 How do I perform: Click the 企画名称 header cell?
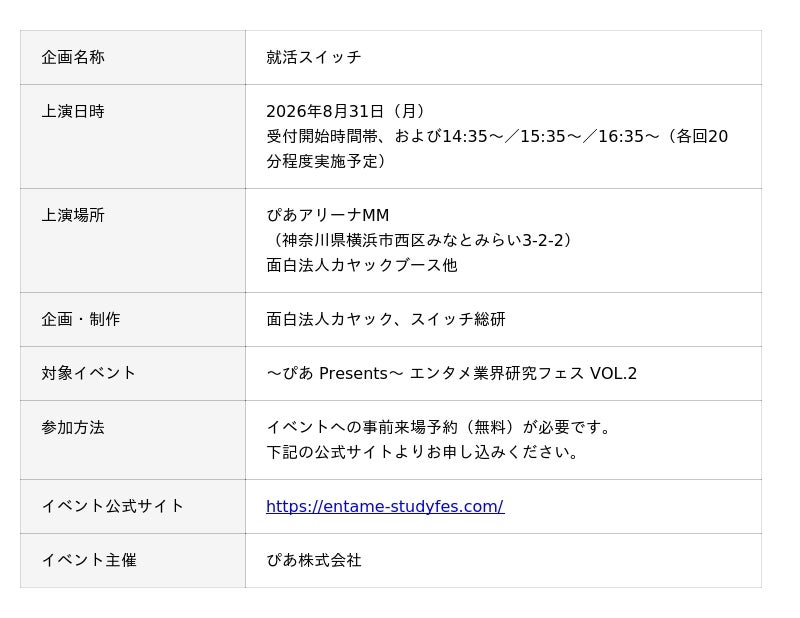coord(133,57)
